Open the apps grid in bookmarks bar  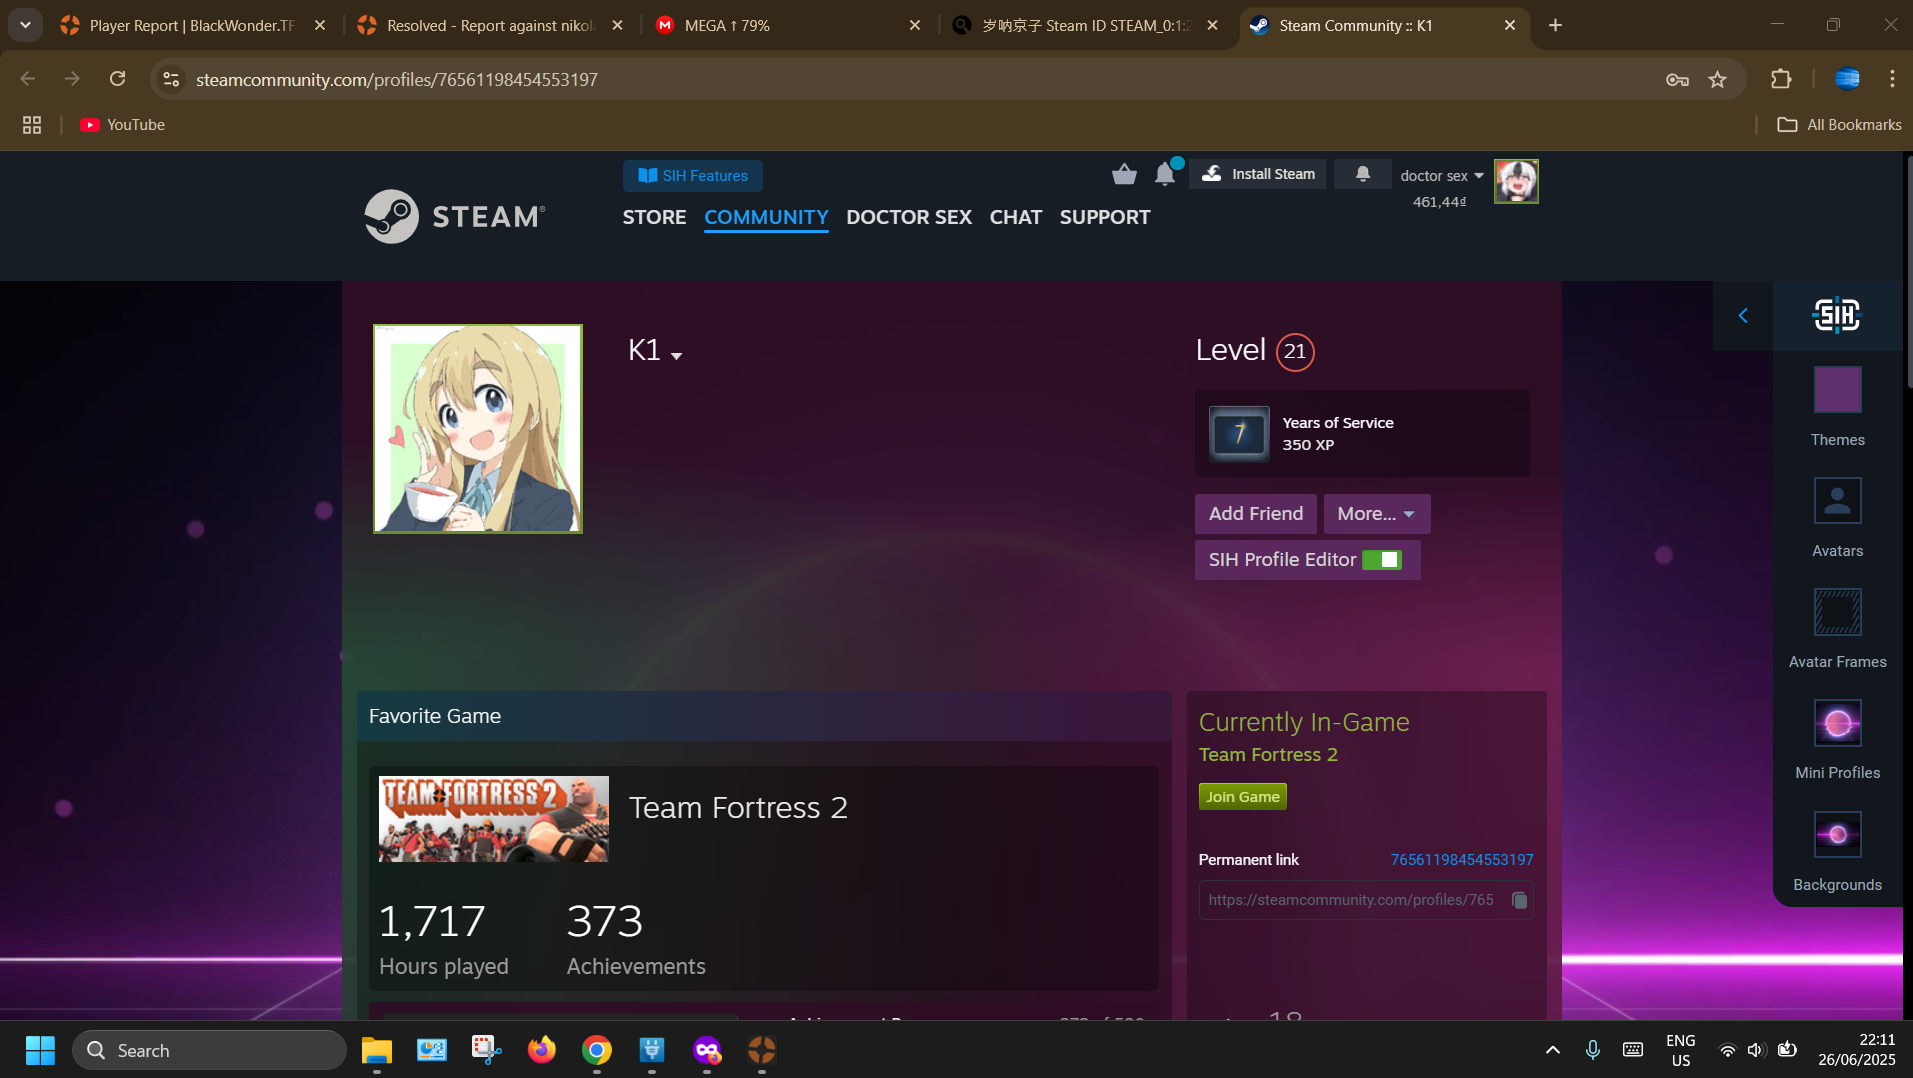tap(32, 125)
